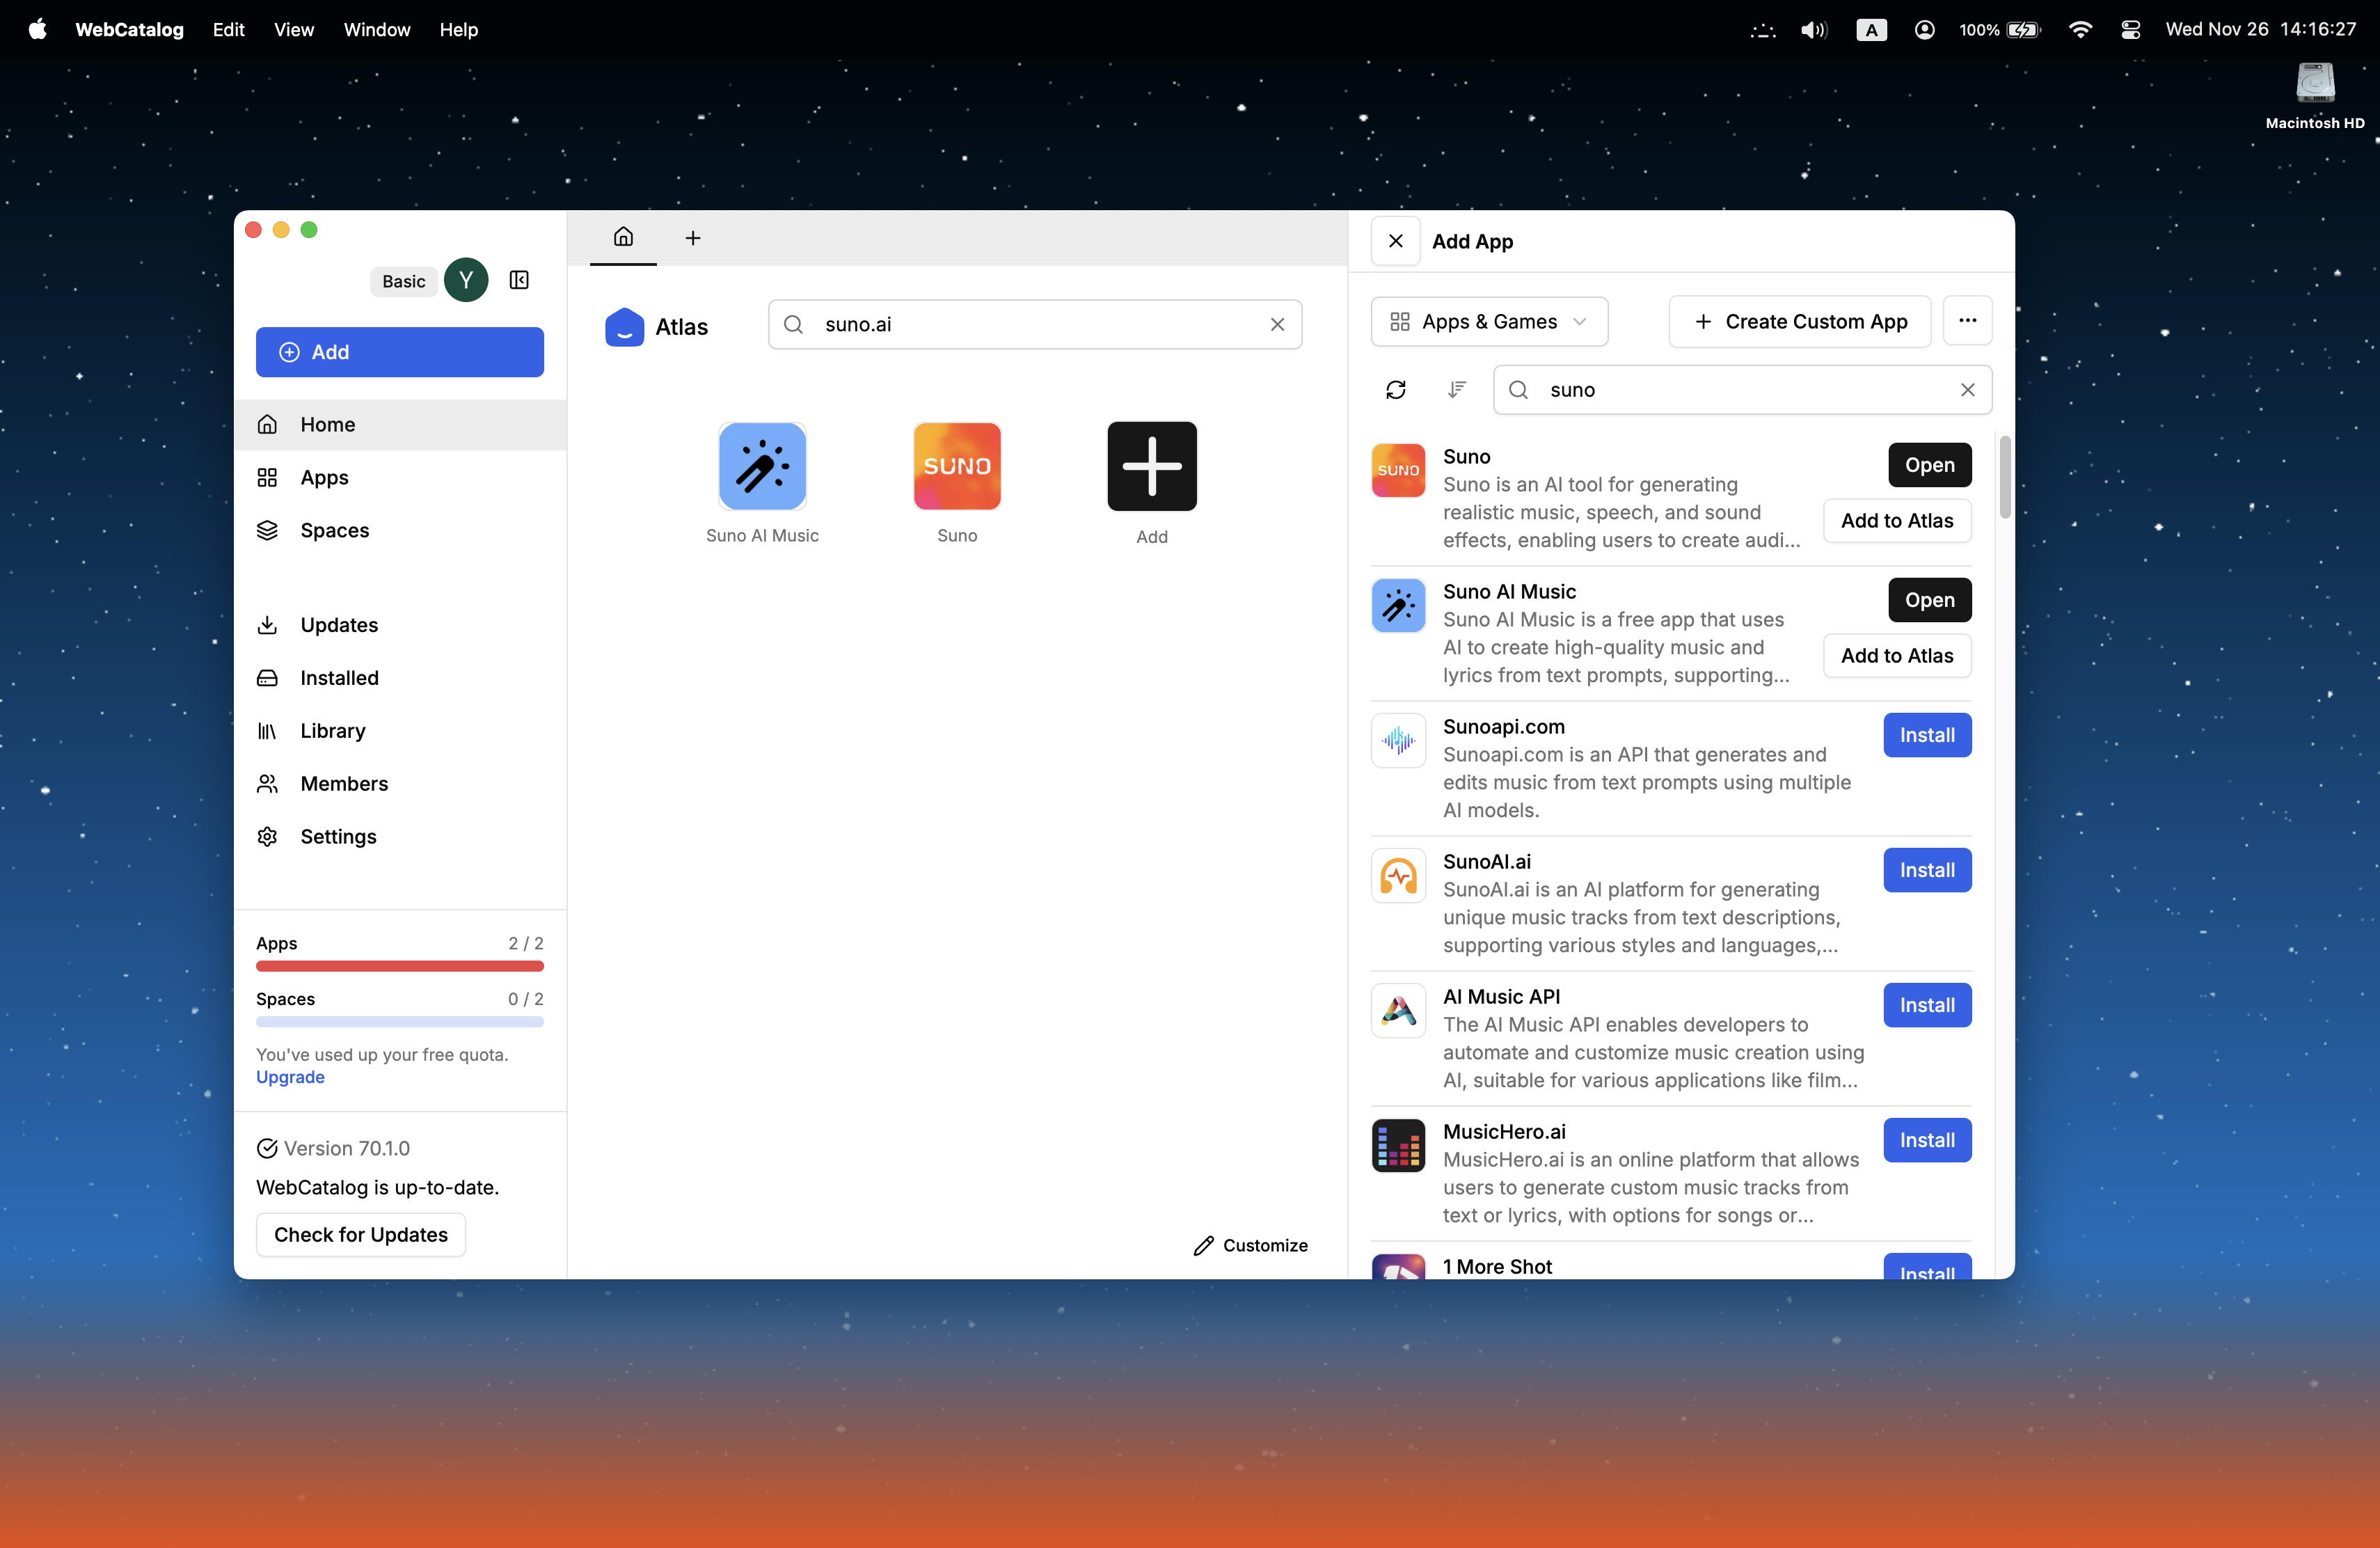Click the Customize pencil button

pos(1250,1245)
